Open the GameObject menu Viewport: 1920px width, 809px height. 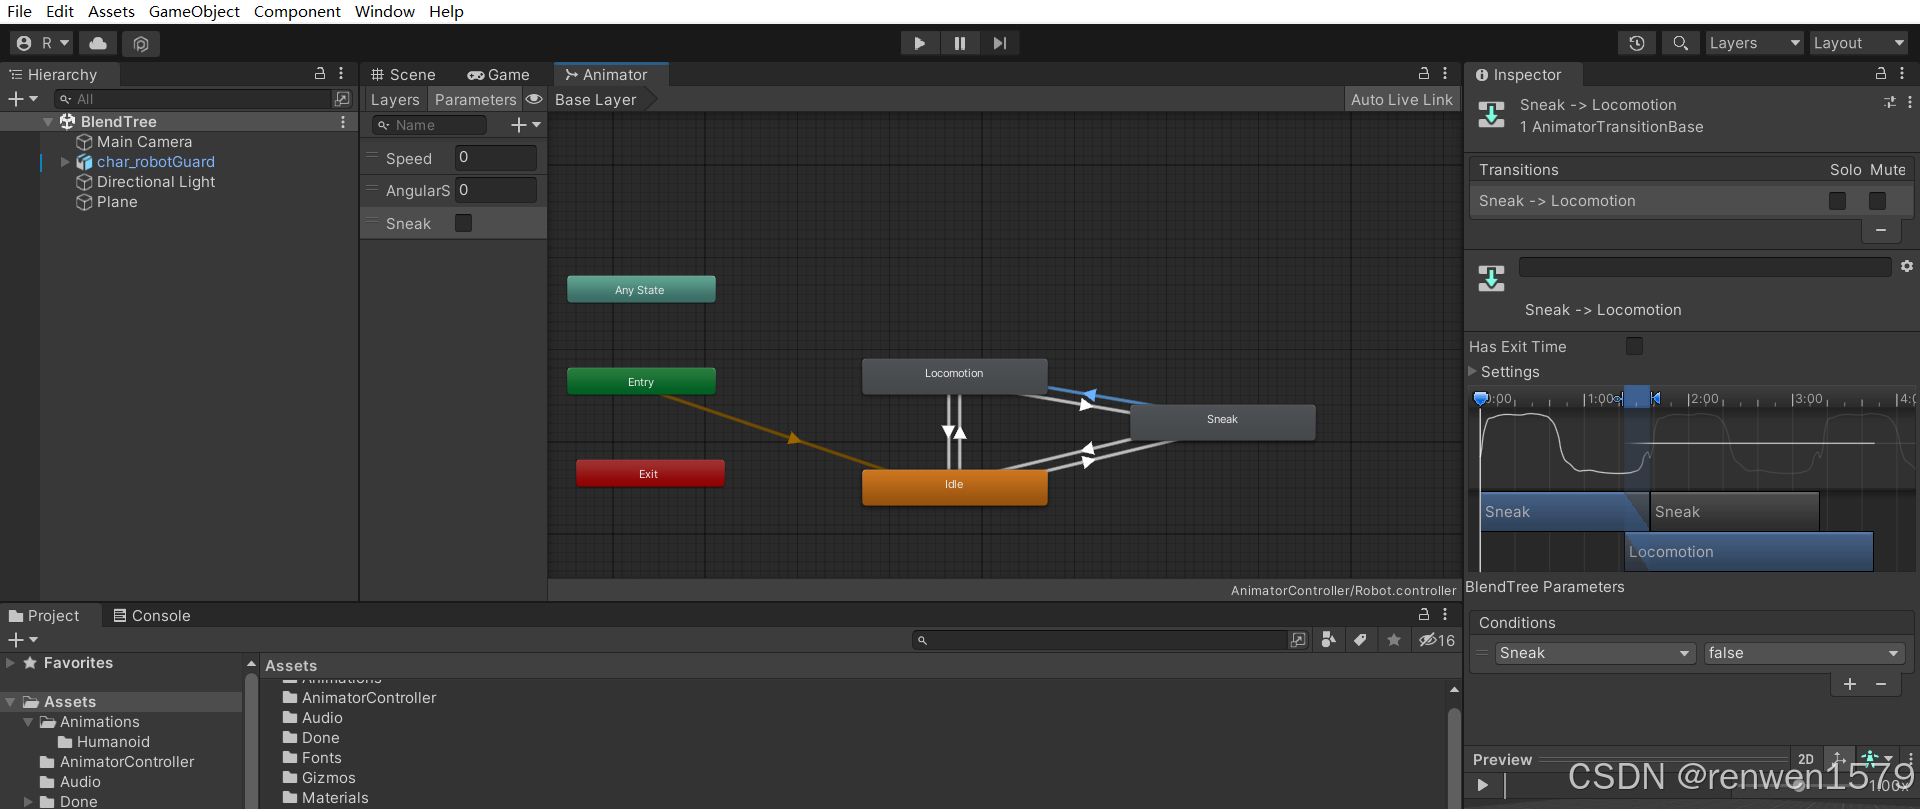[194, 11]
